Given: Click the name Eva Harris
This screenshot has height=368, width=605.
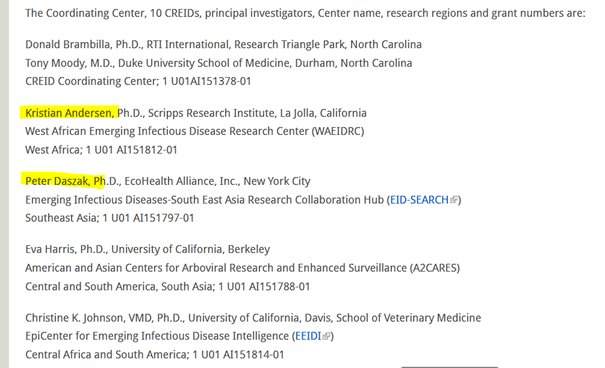Looking at the screenshot, I should 50,249.
